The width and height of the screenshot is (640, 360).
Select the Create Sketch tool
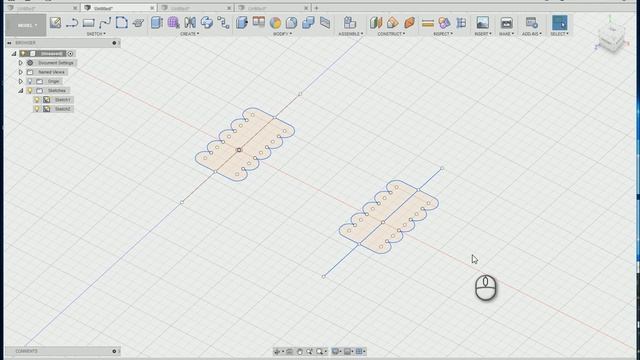tap(55, 22)
